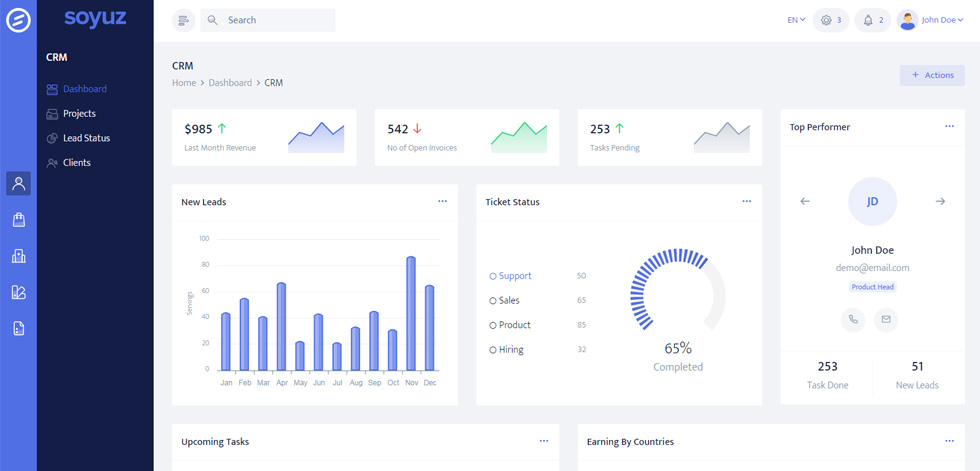The image size is (980, 471).
Task: Click the 'No of Open Invoices' label
Action: point(422,149)
